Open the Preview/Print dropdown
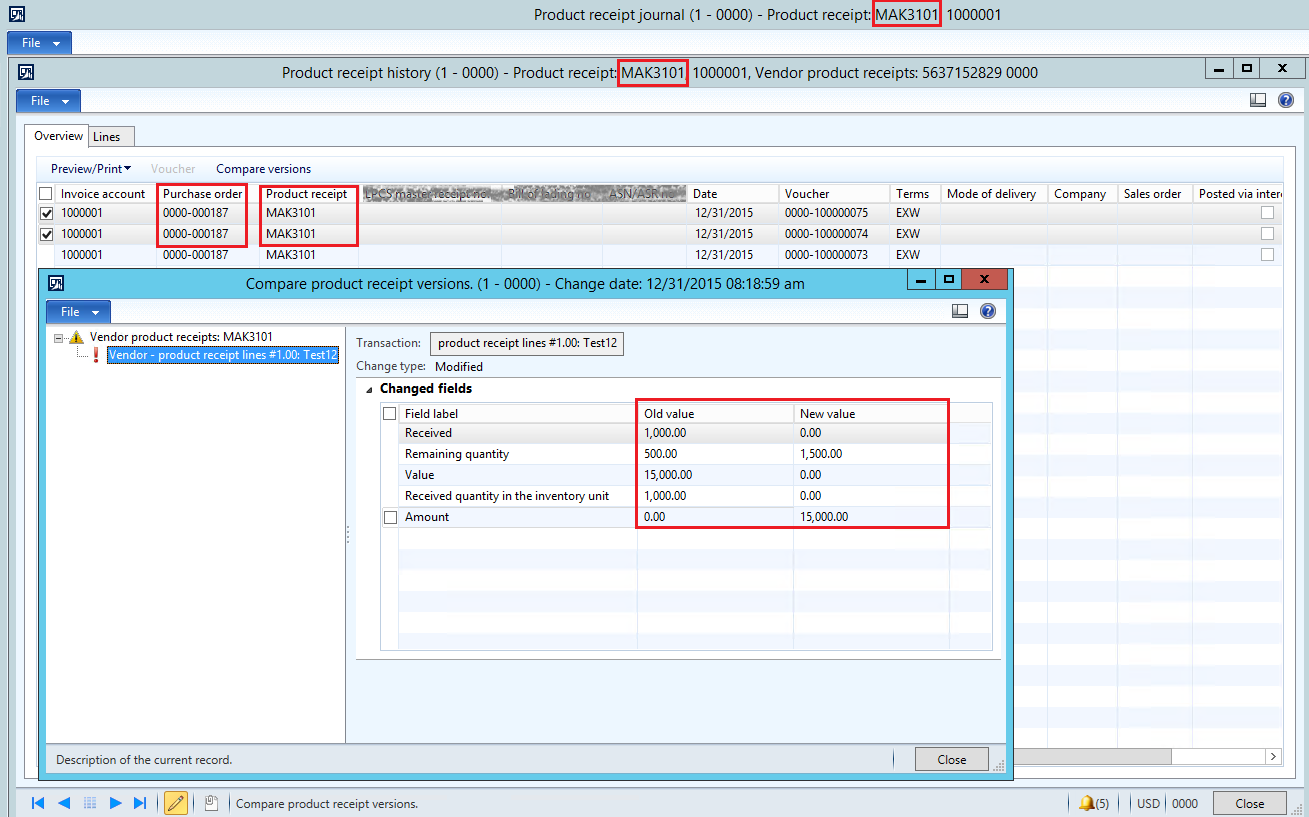Viewport: 1309px width, 817px height. (x=91, y=169)
